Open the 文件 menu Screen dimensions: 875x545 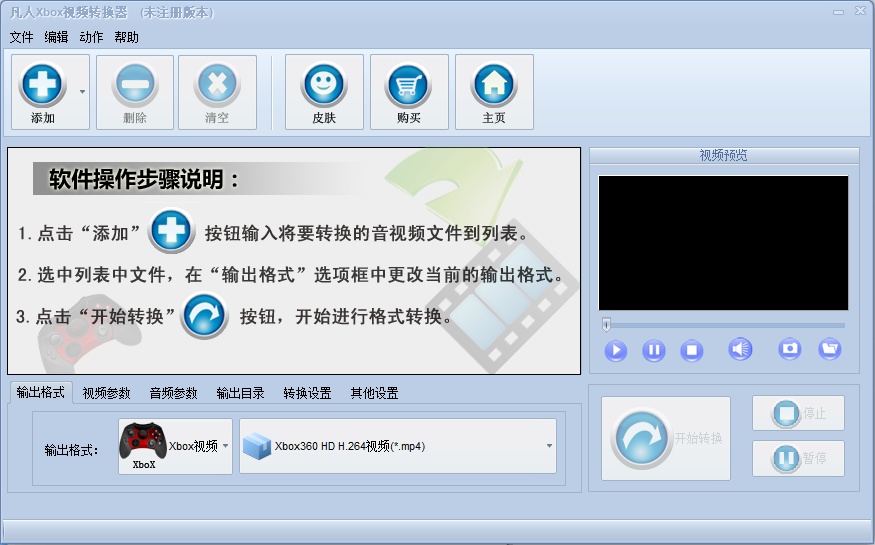pos(21,37)
